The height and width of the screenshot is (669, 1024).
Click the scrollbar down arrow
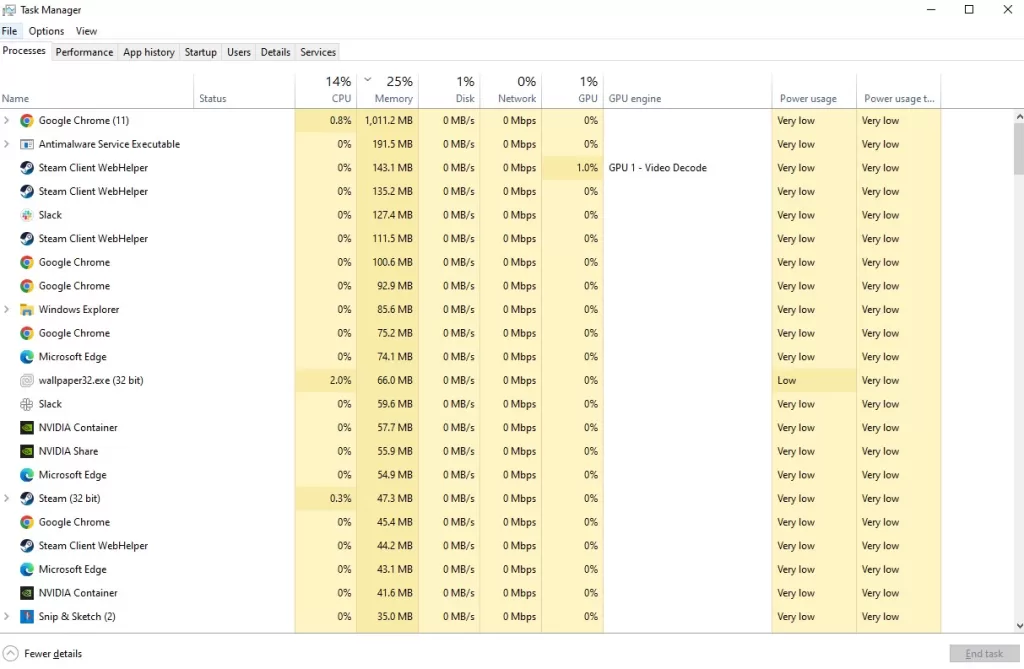(x=1019, y=626)
